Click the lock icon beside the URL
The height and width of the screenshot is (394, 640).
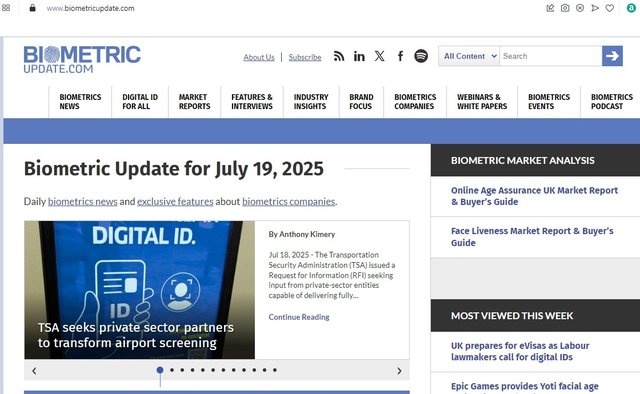click(32, 8)
